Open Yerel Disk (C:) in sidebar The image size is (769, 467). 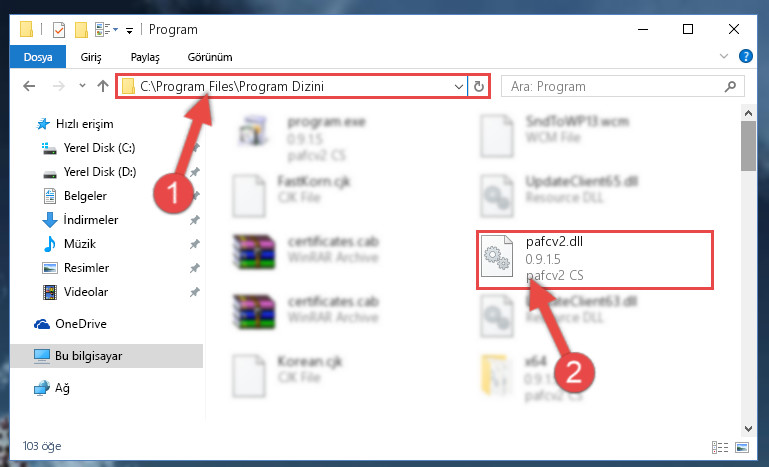point(99,148)
